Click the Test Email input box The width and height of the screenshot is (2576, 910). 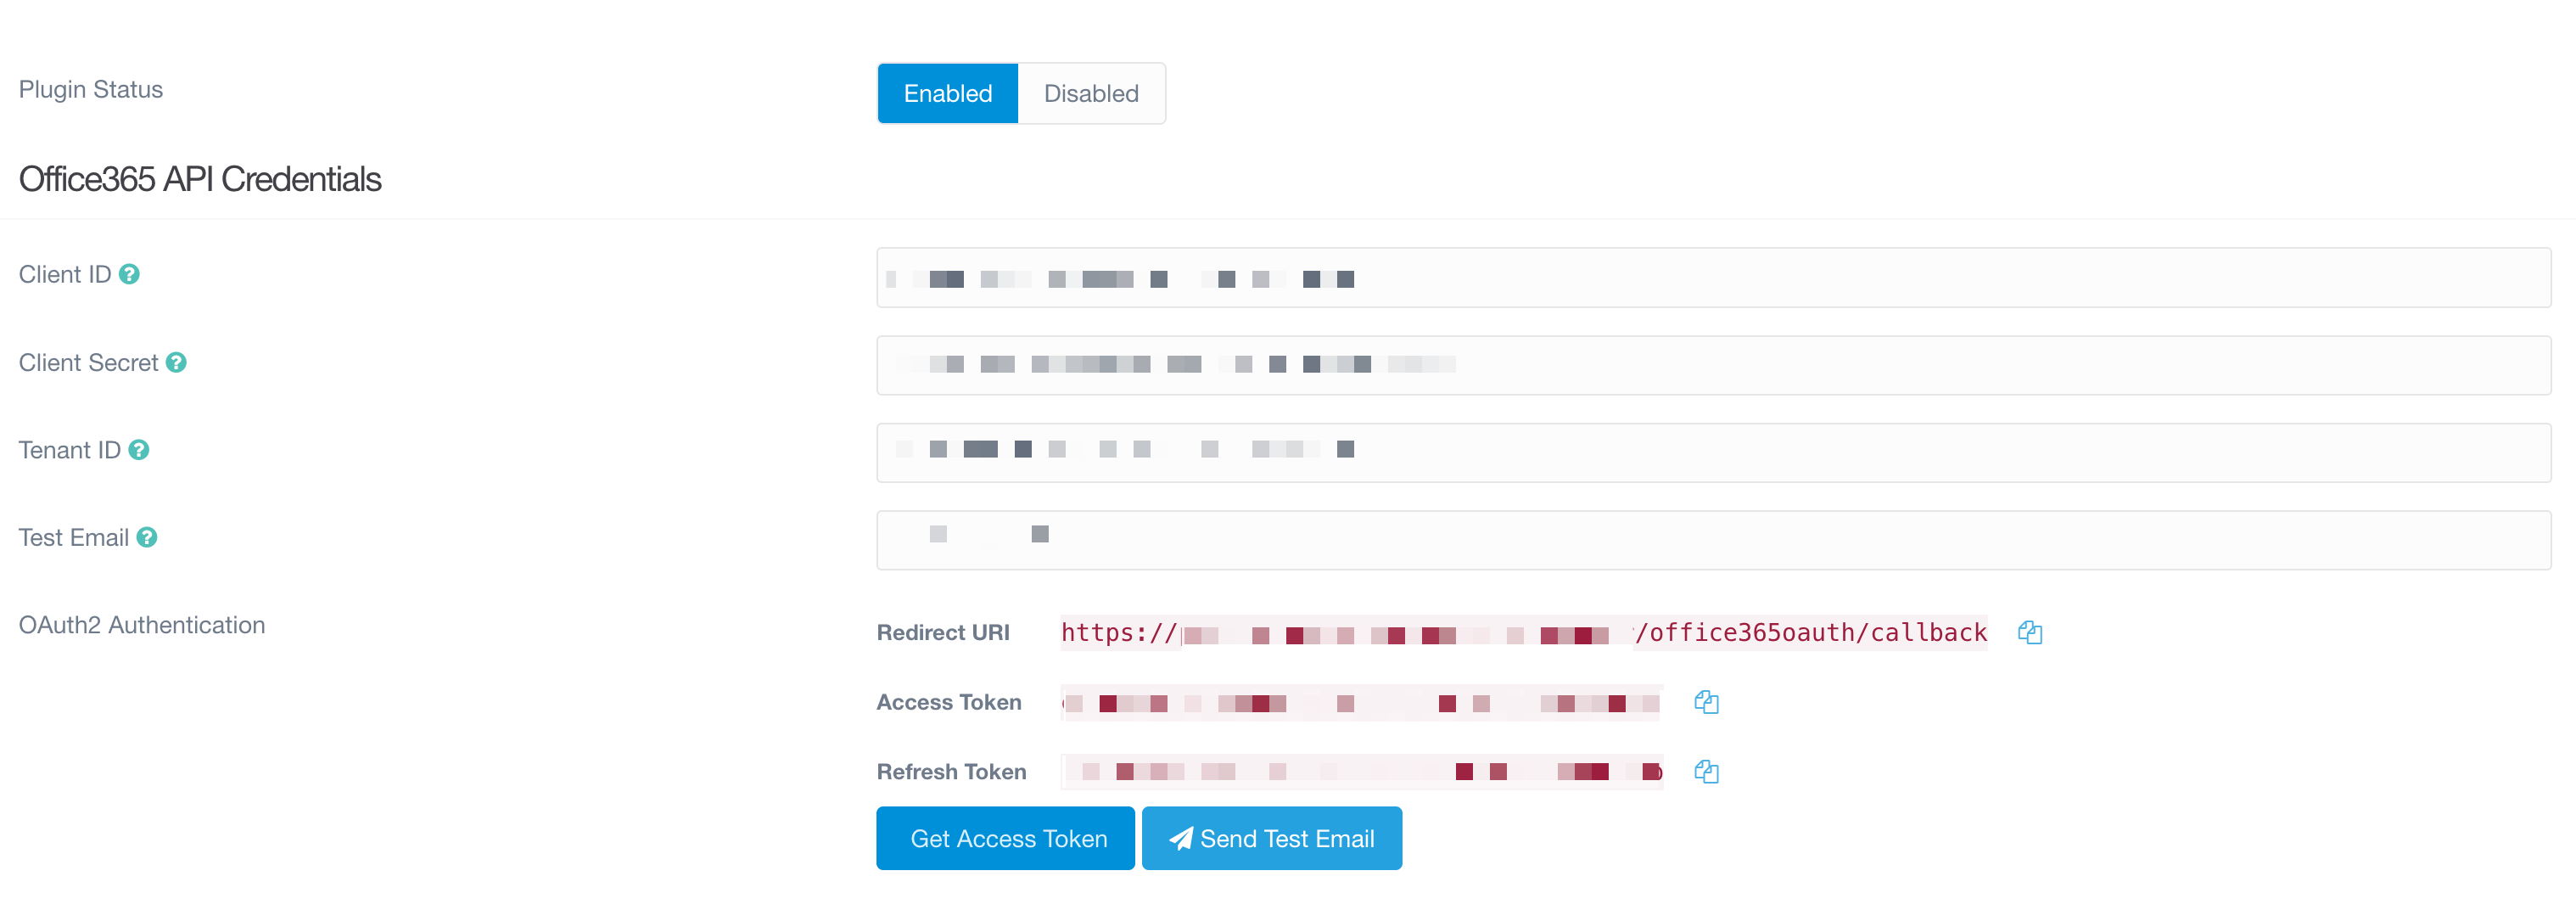tap(1712, 540)
